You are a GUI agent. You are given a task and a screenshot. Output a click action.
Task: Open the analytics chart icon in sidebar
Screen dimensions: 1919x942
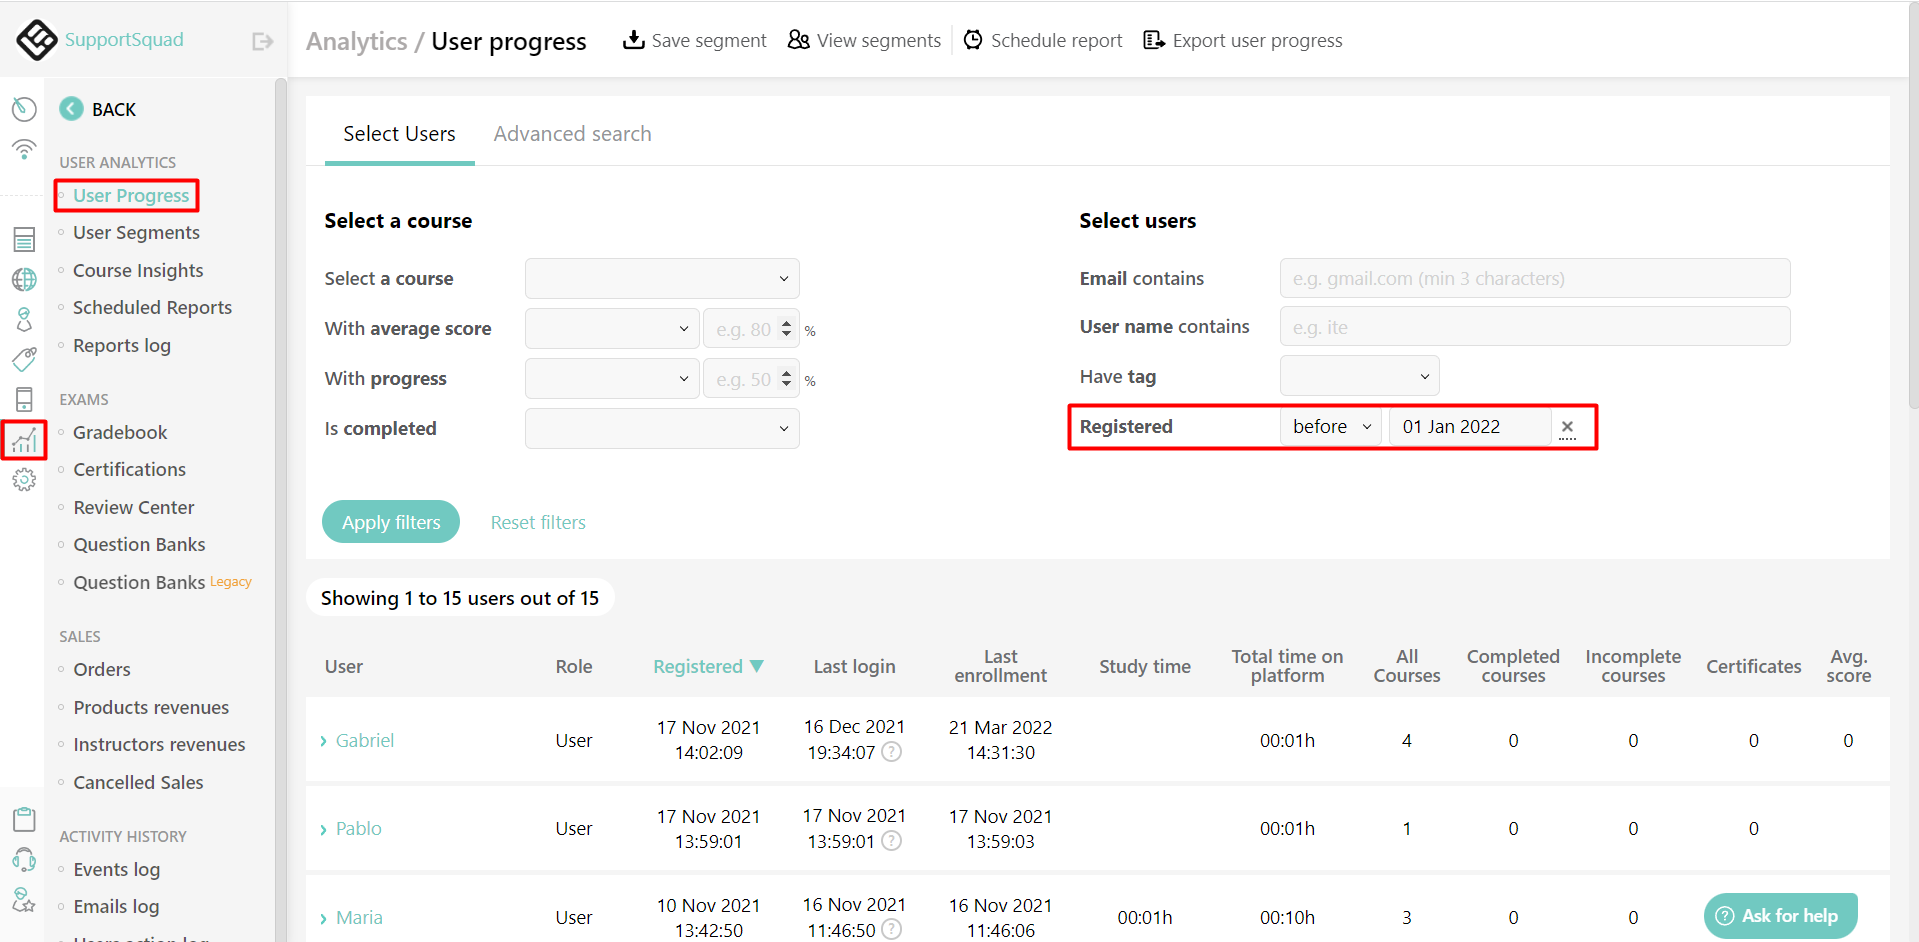click(24, 439)
